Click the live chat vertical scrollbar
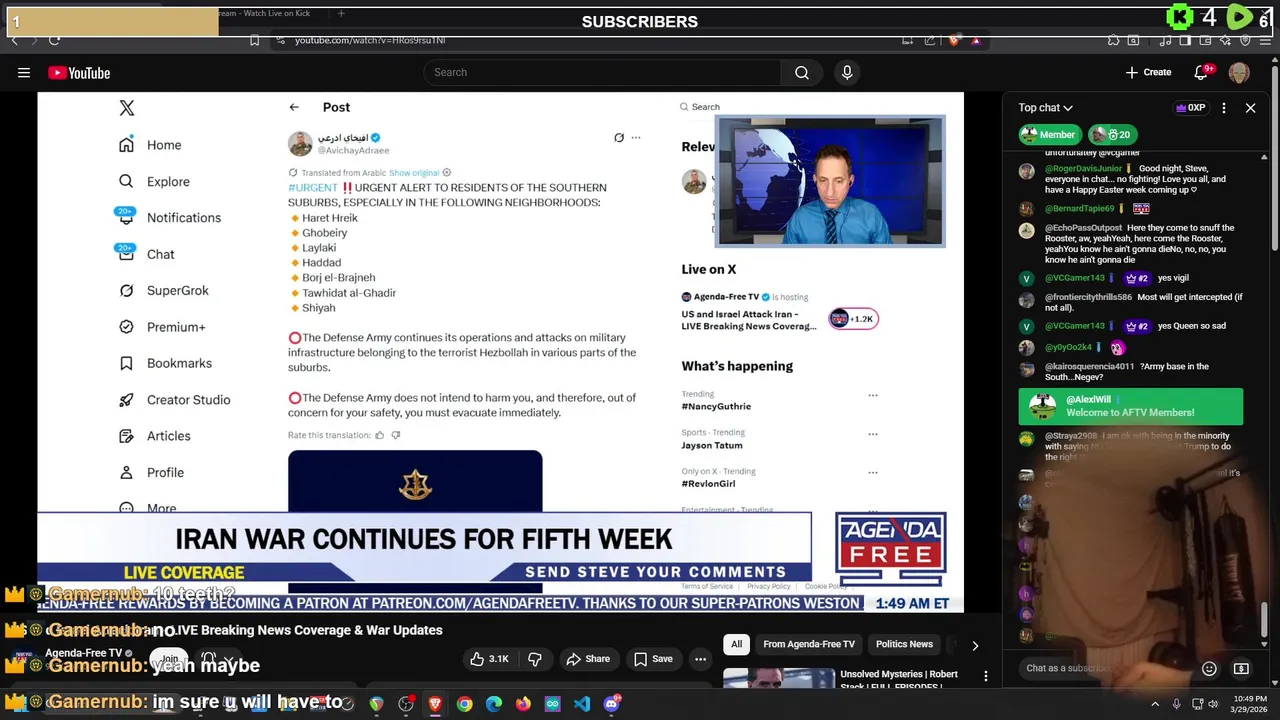Image resolution: width=1280 pixels, height=720 pixels. click(x=1264, y=618)
